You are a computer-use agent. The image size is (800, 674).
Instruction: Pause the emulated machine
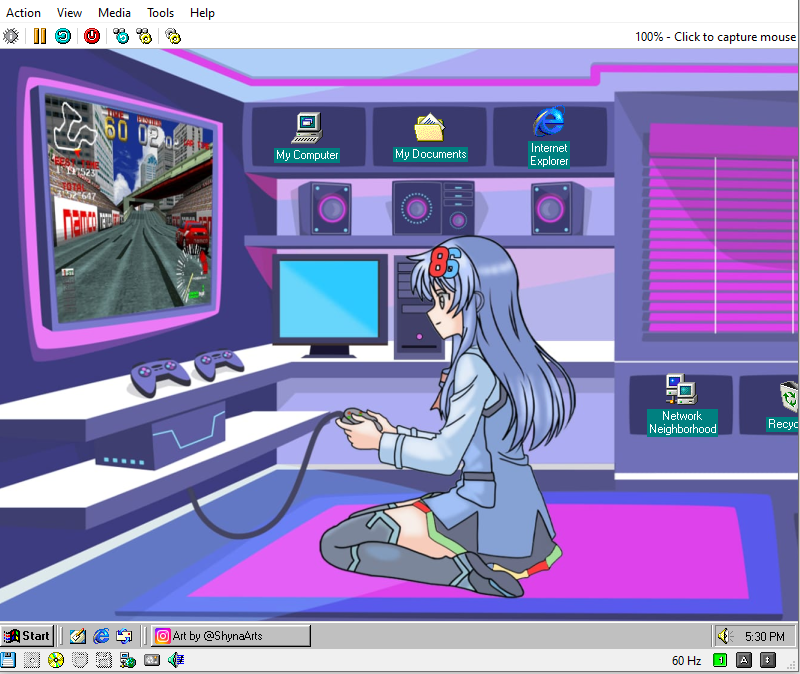tap(40, 36)
